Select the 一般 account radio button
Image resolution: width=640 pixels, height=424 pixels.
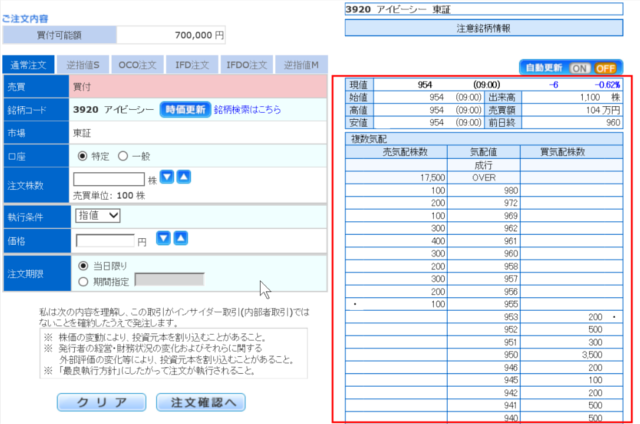pyautogui.click(x=123, y=156)
